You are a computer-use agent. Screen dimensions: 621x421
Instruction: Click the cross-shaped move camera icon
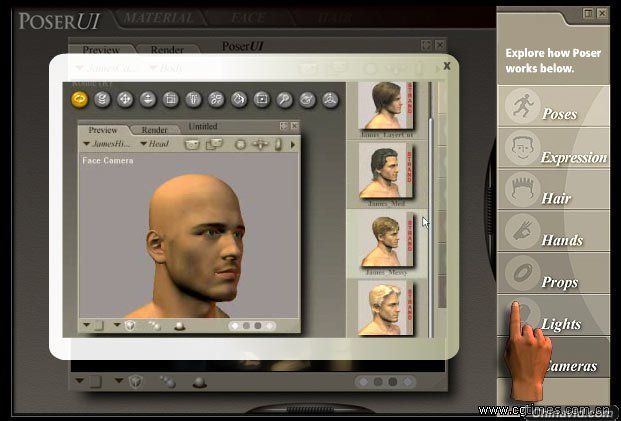coord(260,145)
